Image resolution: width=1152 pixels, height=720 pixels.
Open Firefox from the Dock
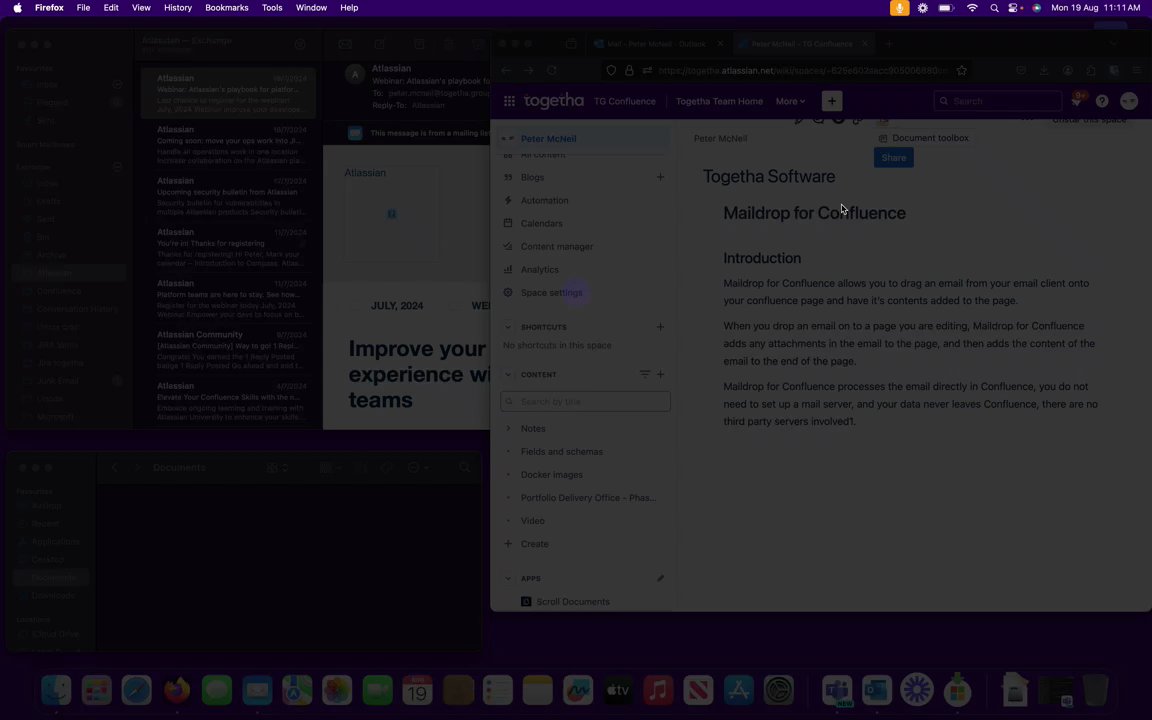[x=176, y=691]
